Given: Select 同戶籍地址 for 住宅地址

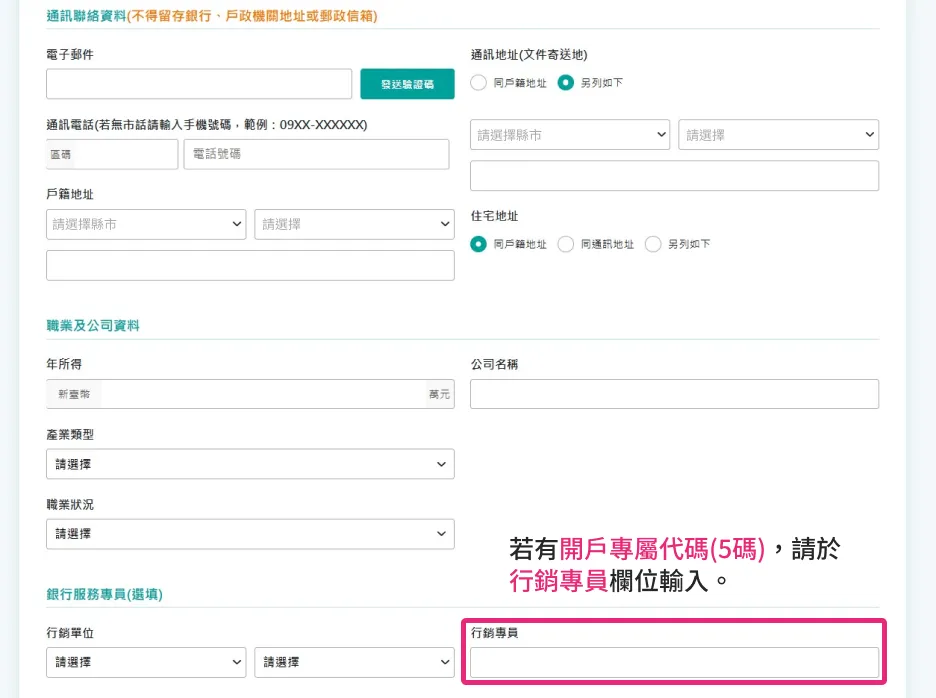Looking at the screenshot, I should 477,243.
